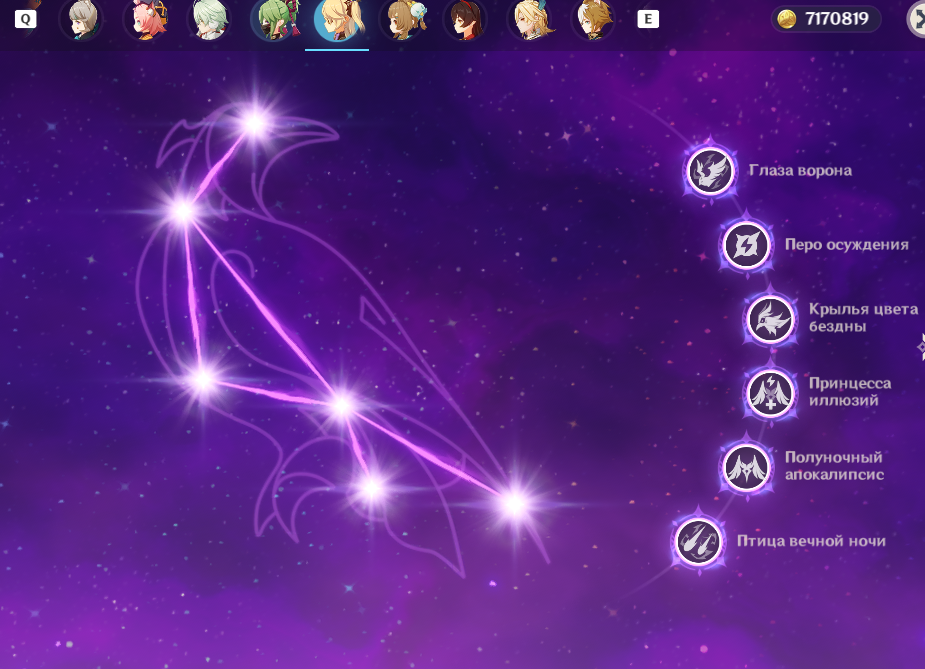Click the E next-character key icon
Viewport: 925px width, 669px height.
648,19
